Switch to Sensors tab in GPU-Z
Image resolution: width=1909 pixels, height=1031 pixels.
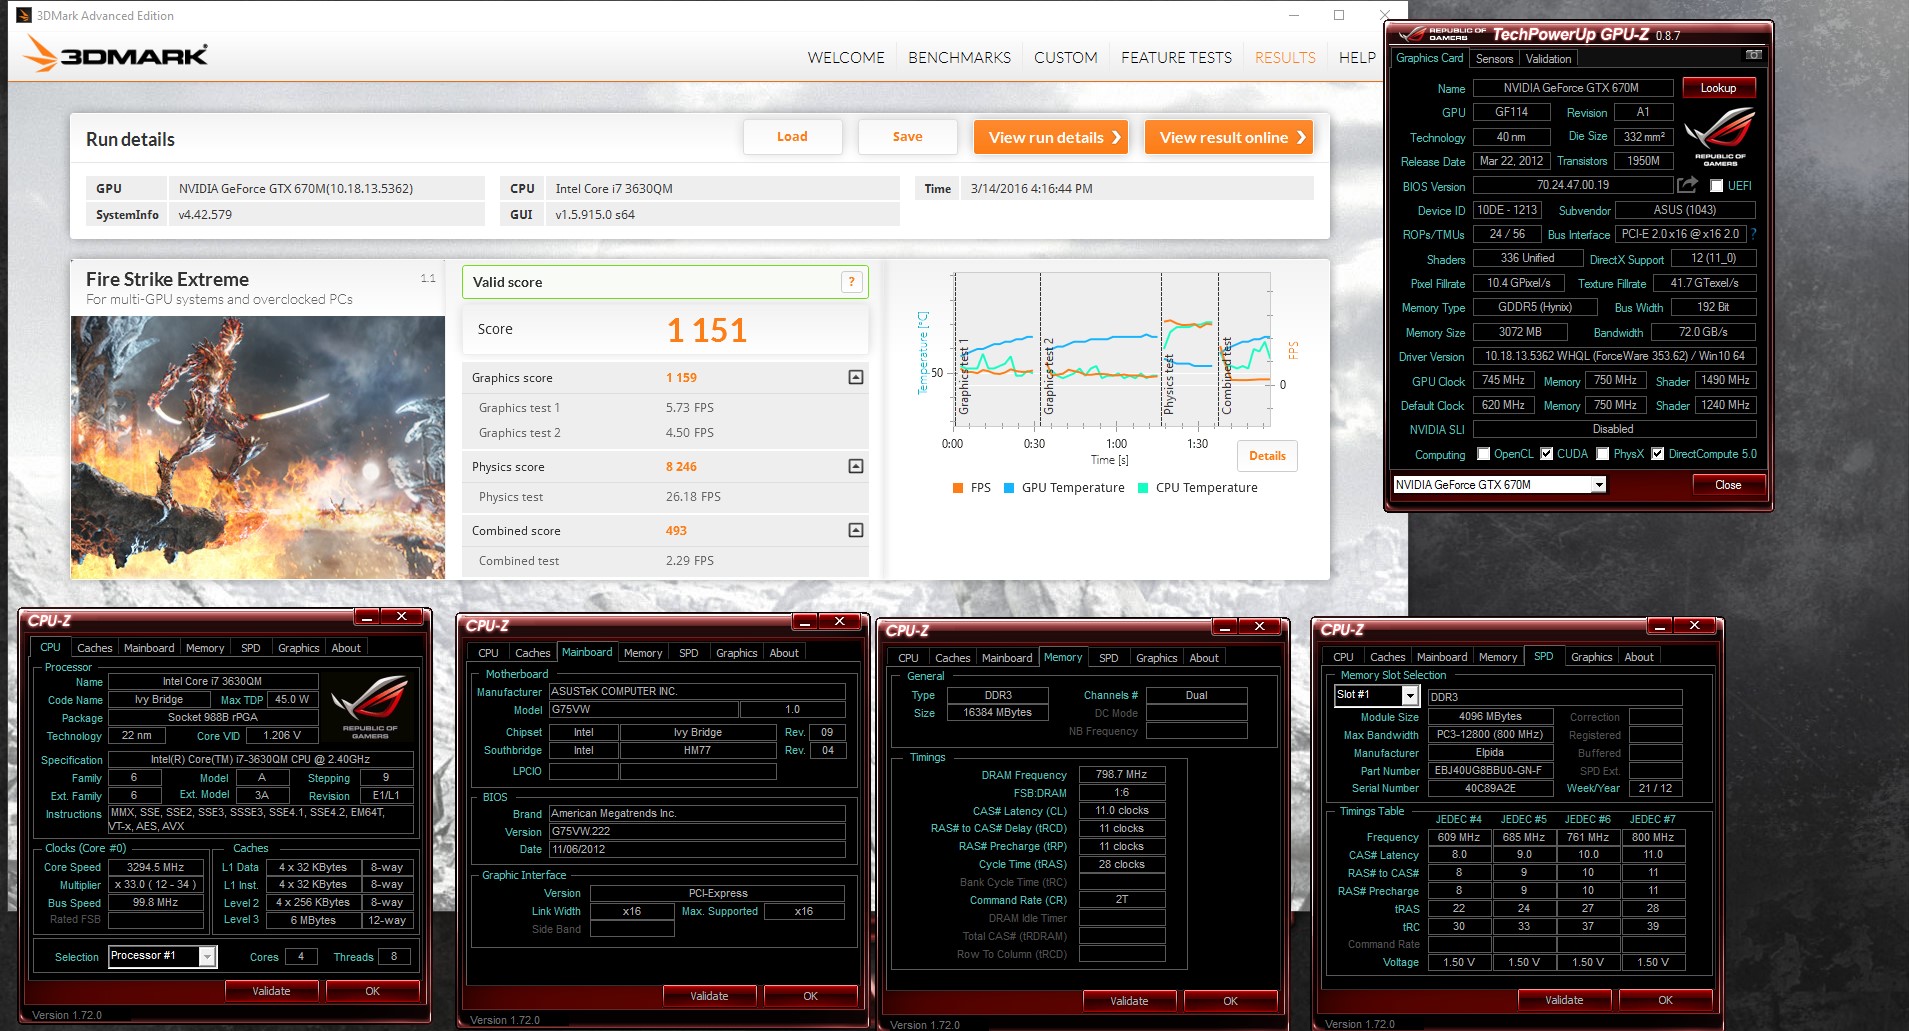tap(1494, 59)
